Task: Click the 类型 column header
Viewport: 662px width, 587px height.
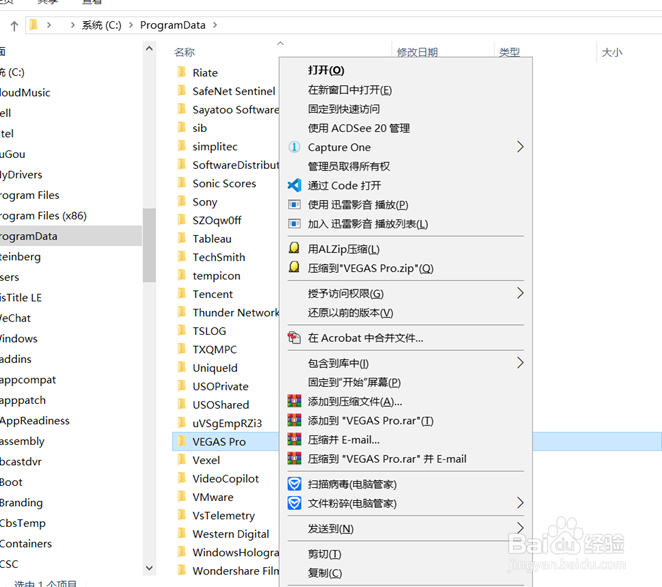Action: 509,52
